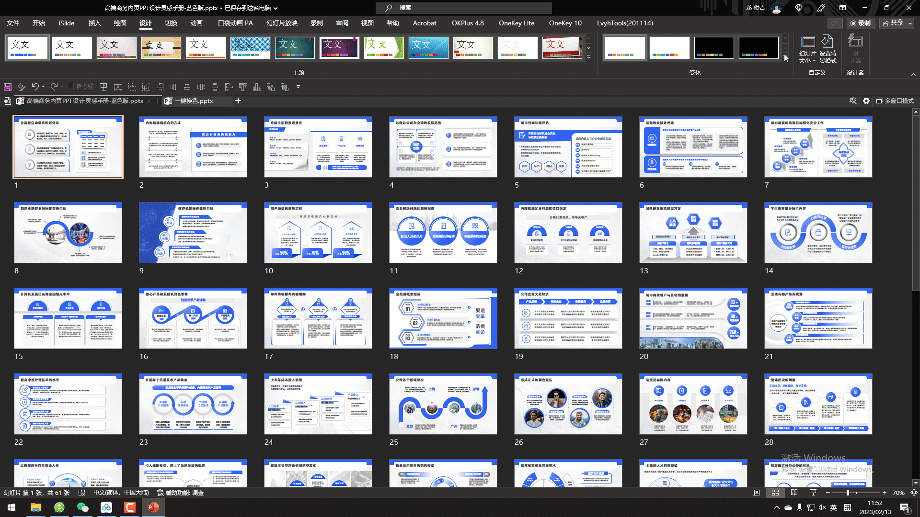Click the Redo arrow icon
This screenshot has width=920, height=517.
click(54, 87)
